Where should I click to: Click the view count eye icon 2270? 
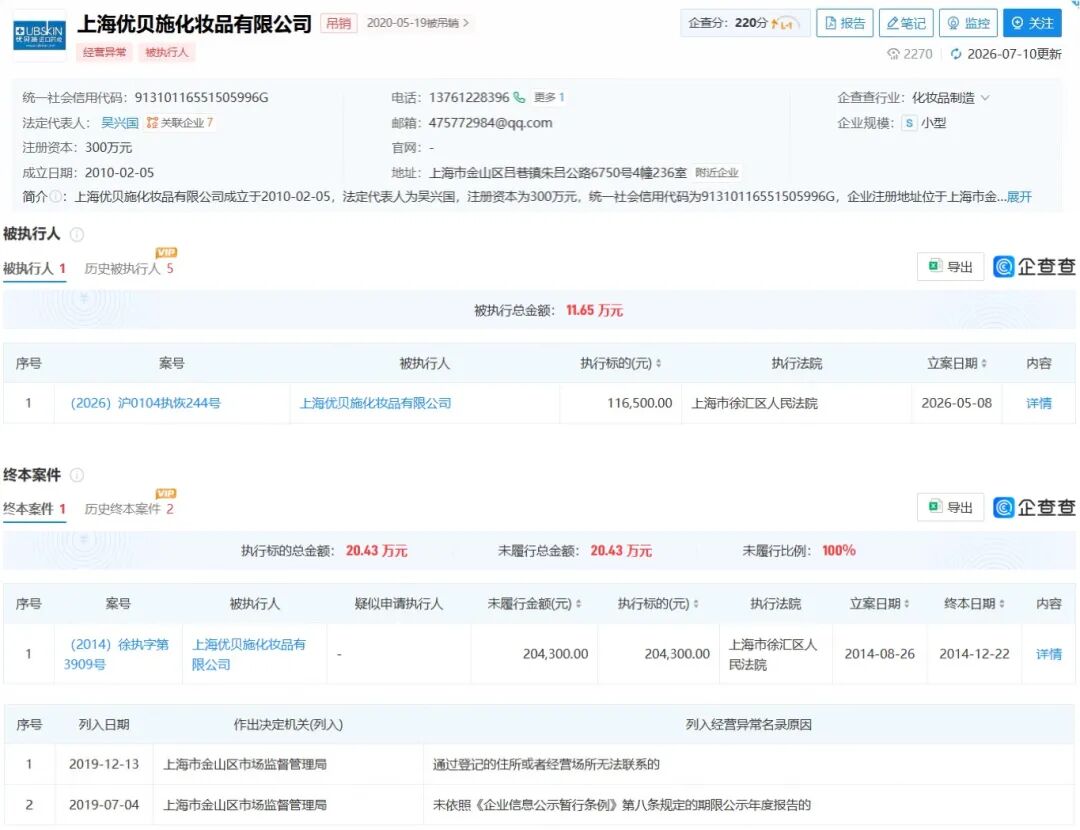[x=893, y=54]
